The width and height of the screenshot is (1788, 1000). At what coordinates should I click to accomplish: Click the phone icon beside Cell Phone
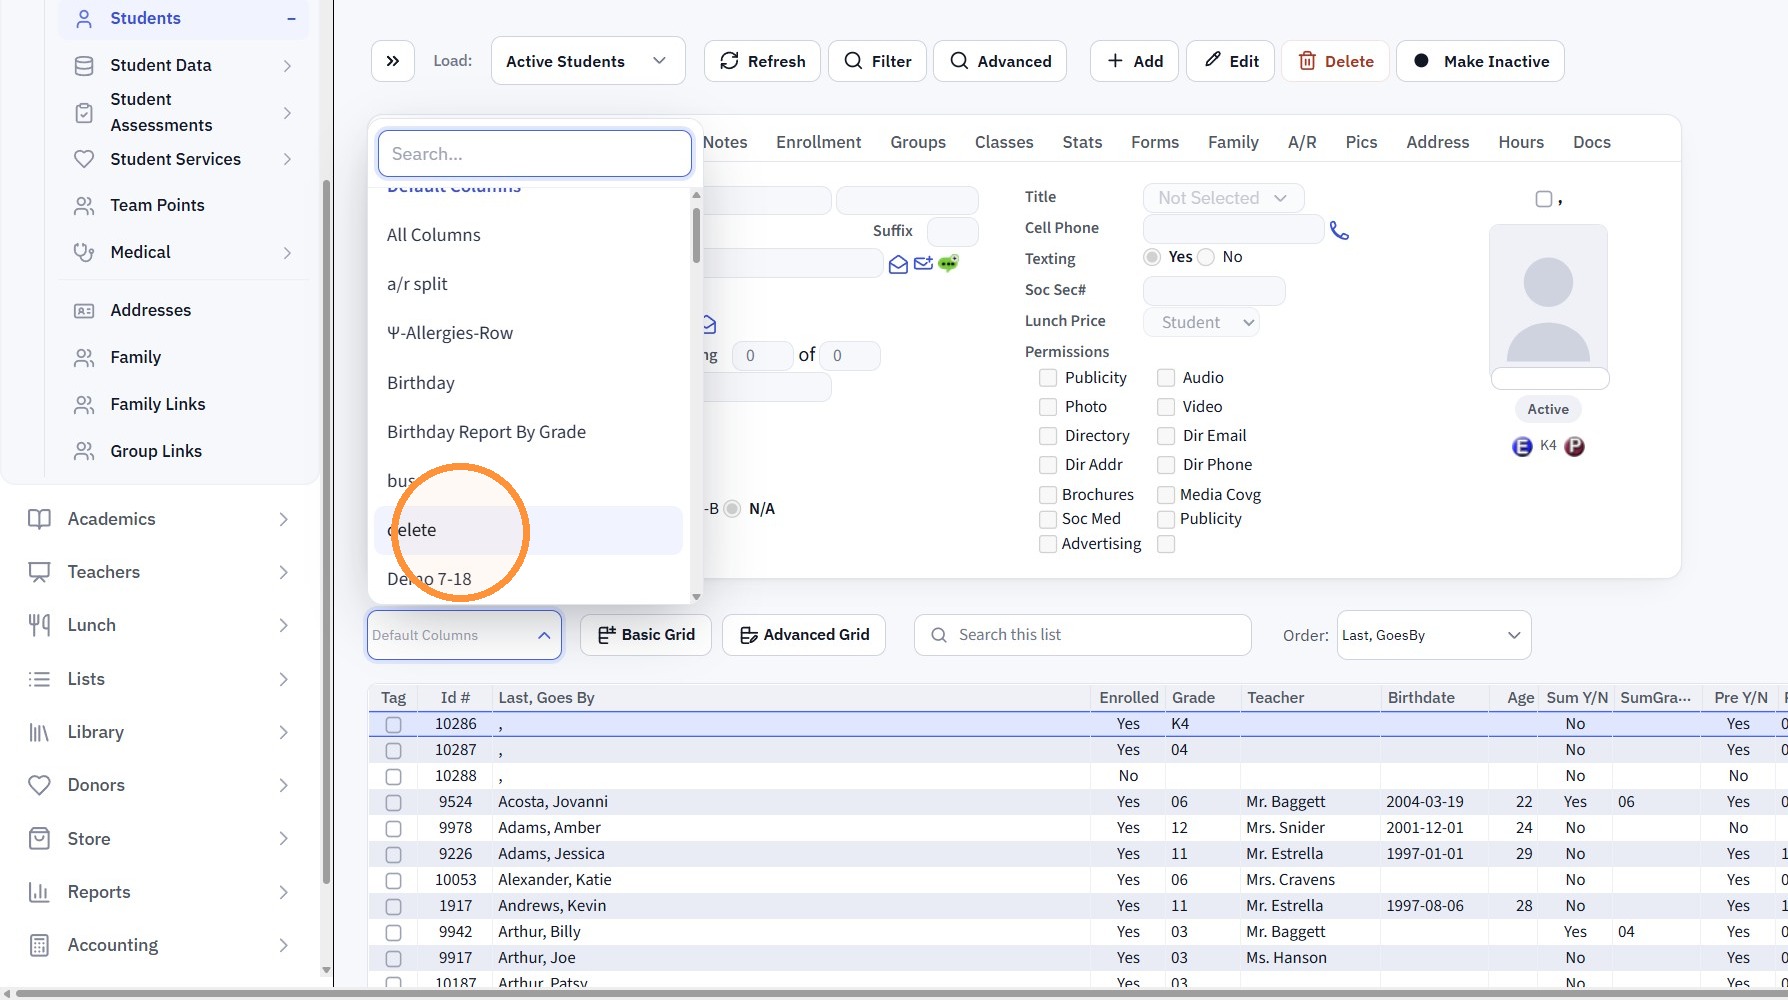pos(1339,231)
